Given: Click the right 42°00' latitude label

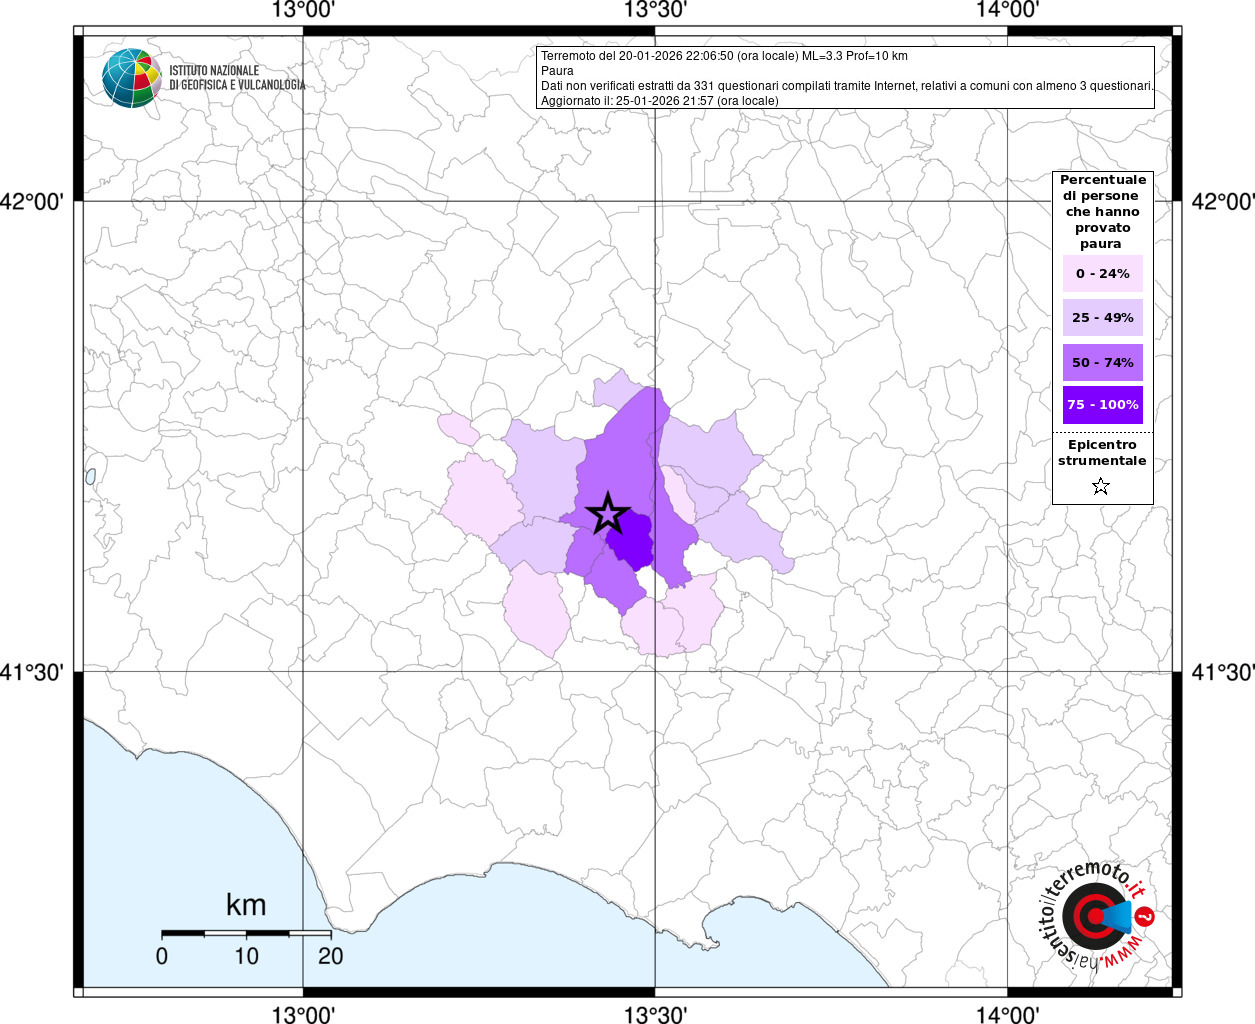Looking at the screenshot, I should pos(1223,202).
